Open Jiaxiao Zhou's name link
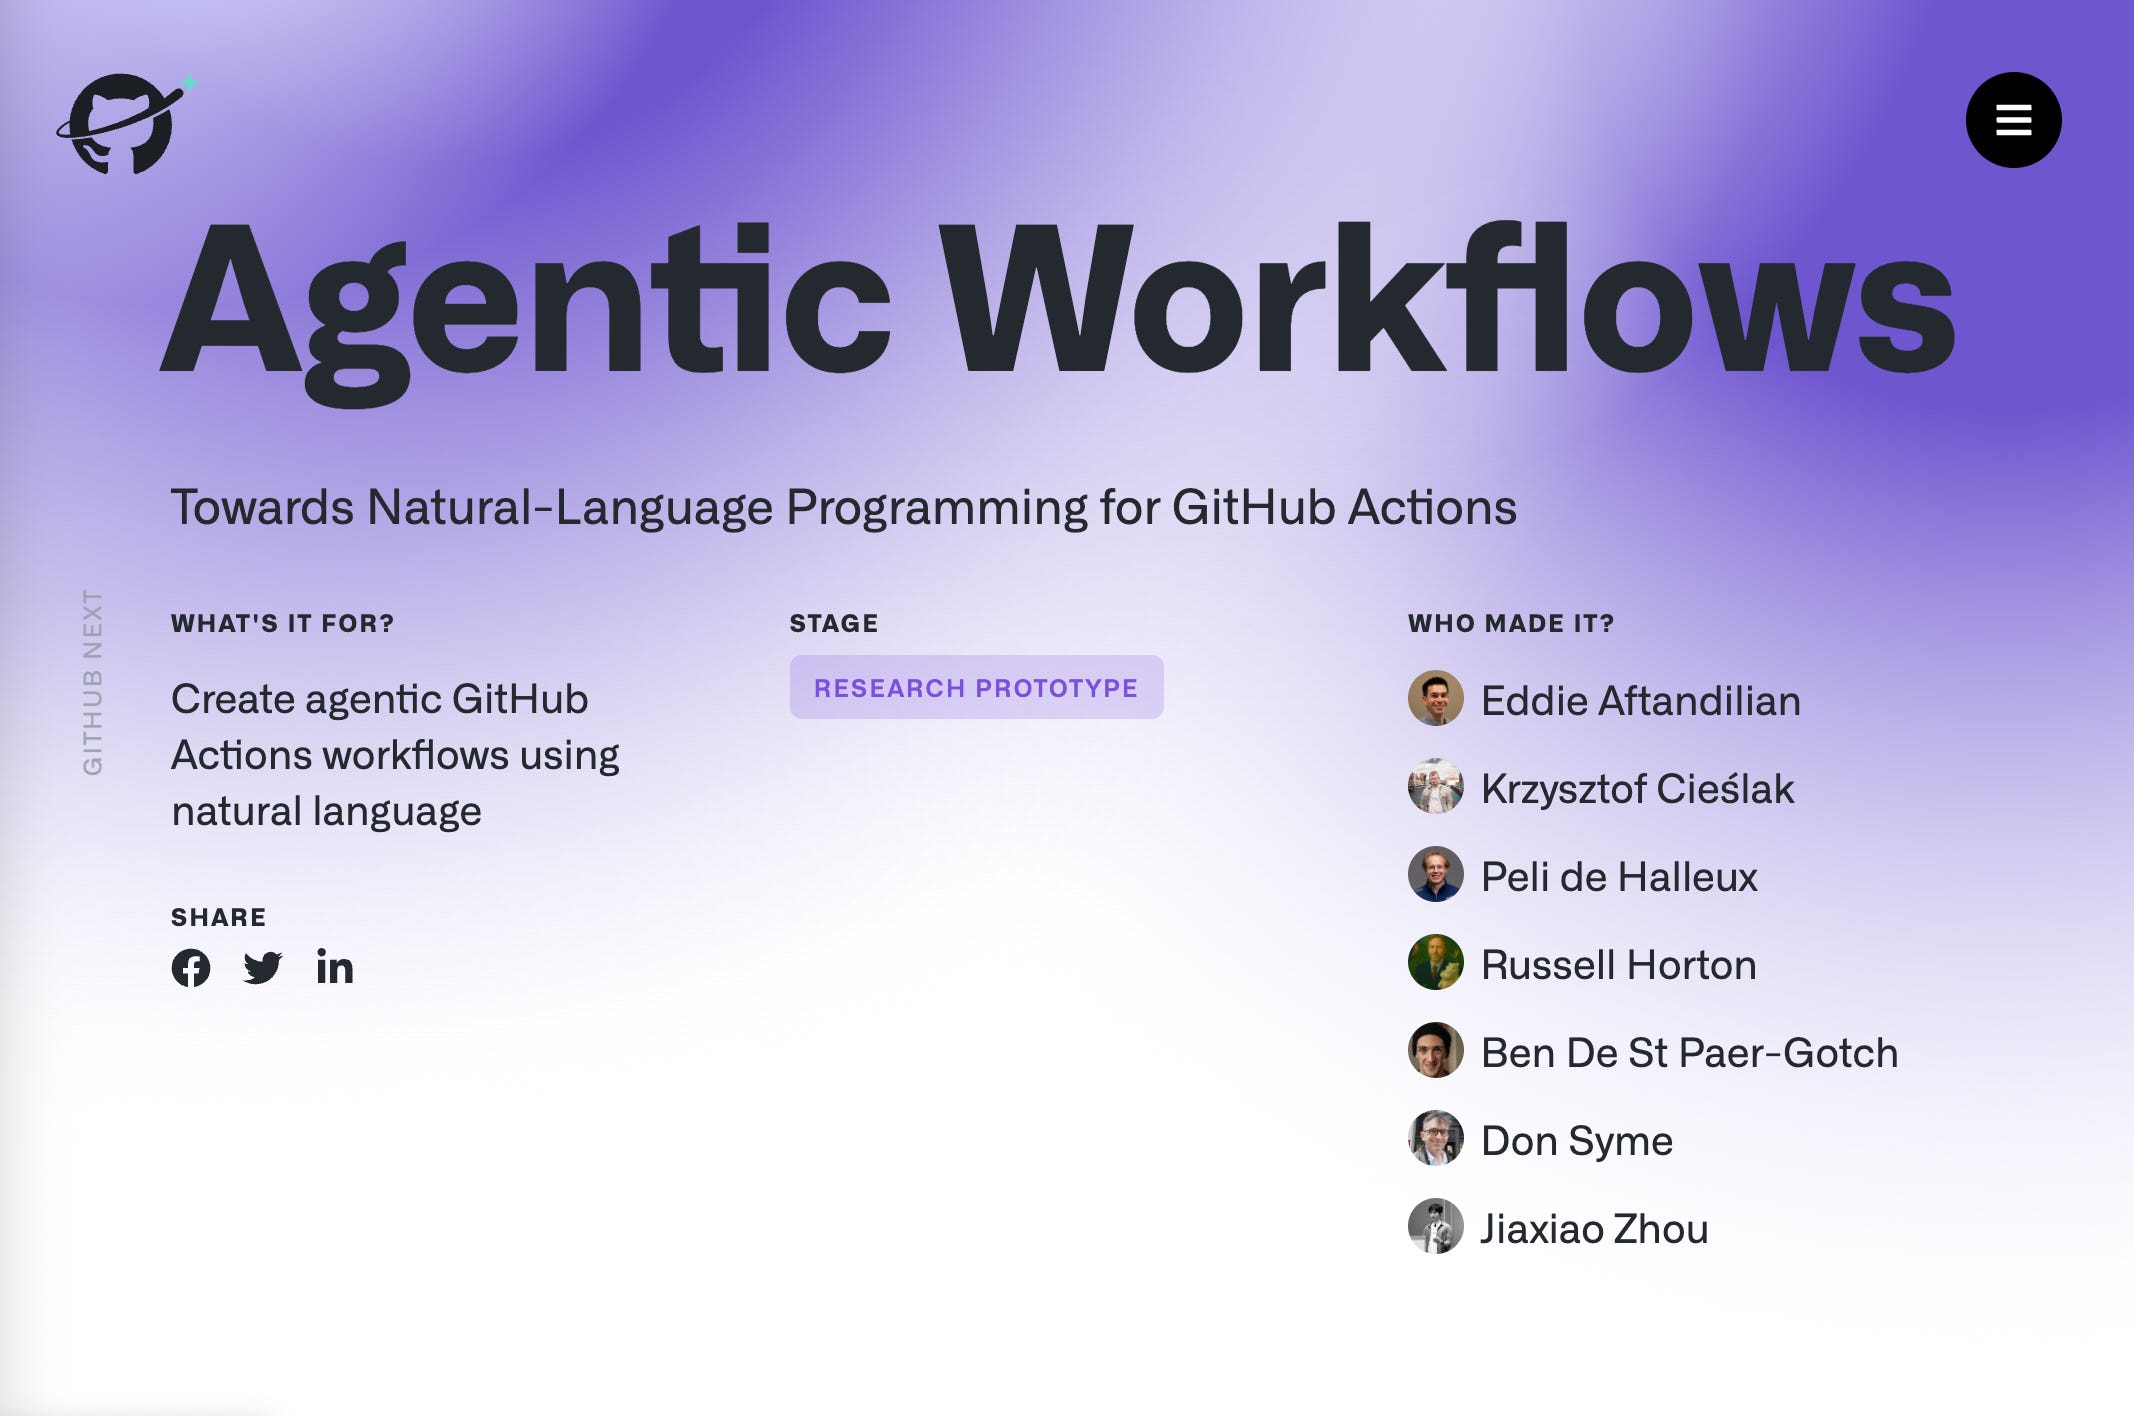The width and height of the screenshot is (2134, 1416). tap(1594, 1229)
